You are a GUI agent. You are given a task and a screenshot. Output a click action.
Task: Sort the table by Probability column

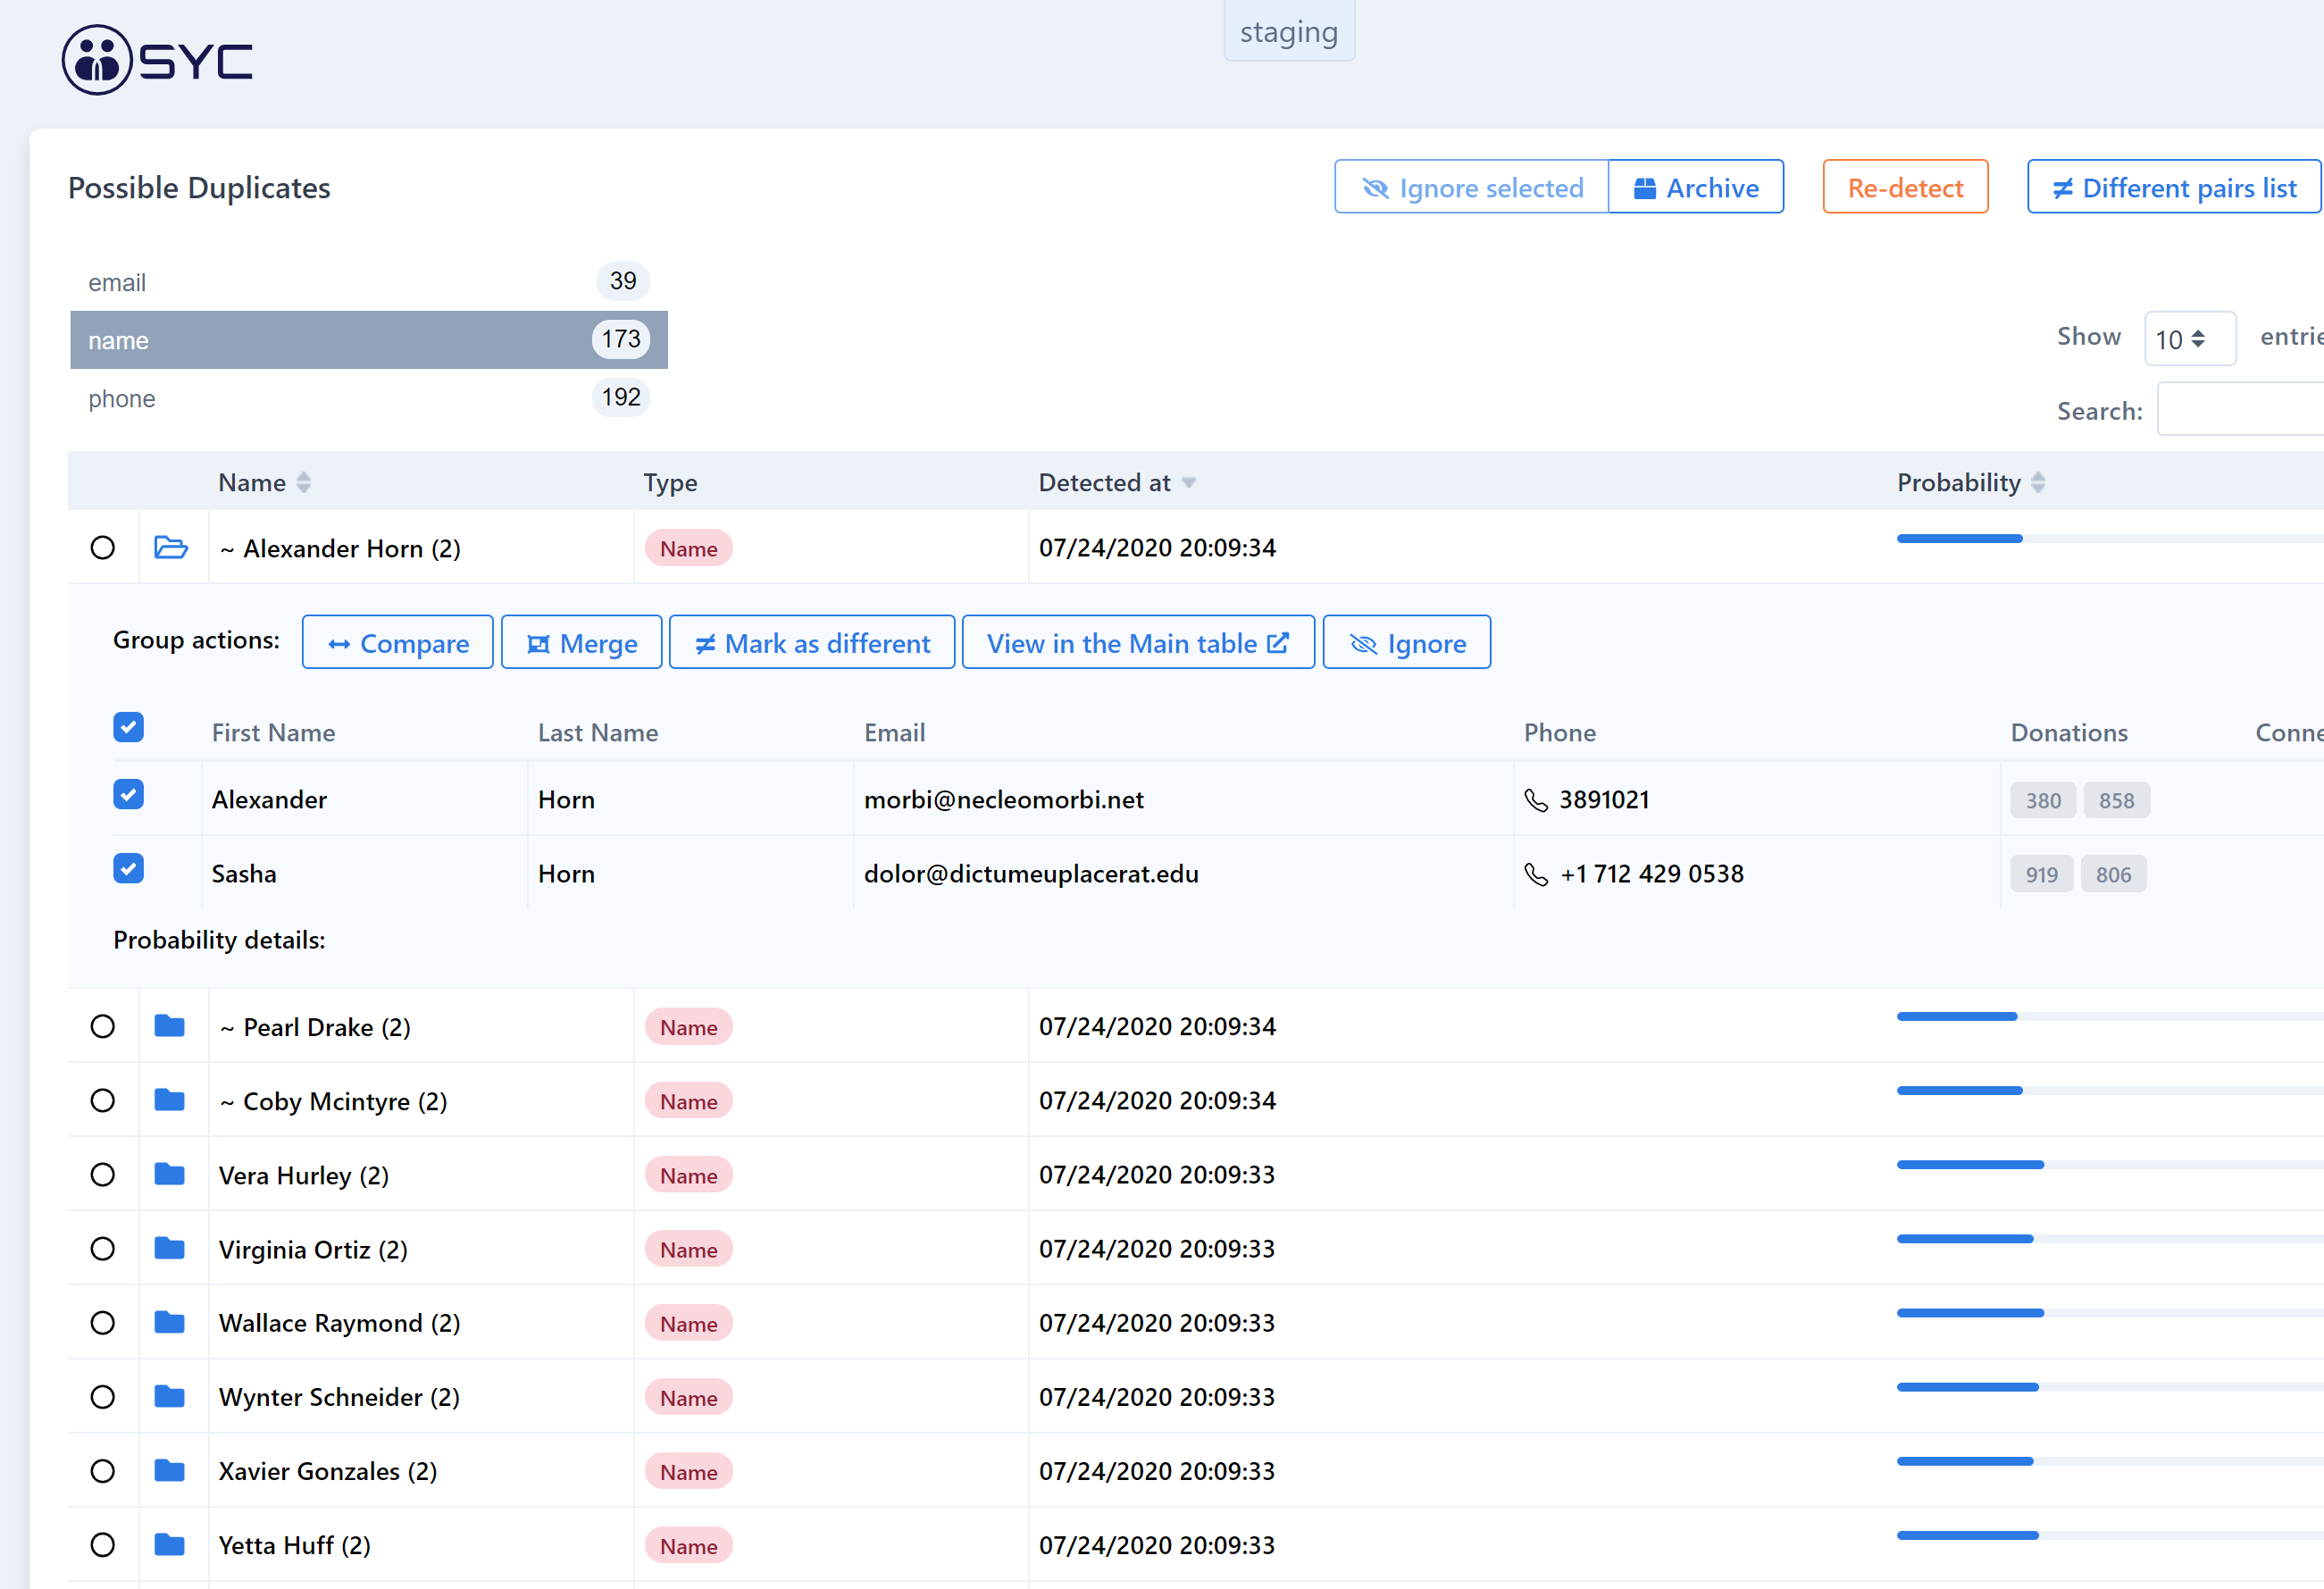click(2038, 482)
